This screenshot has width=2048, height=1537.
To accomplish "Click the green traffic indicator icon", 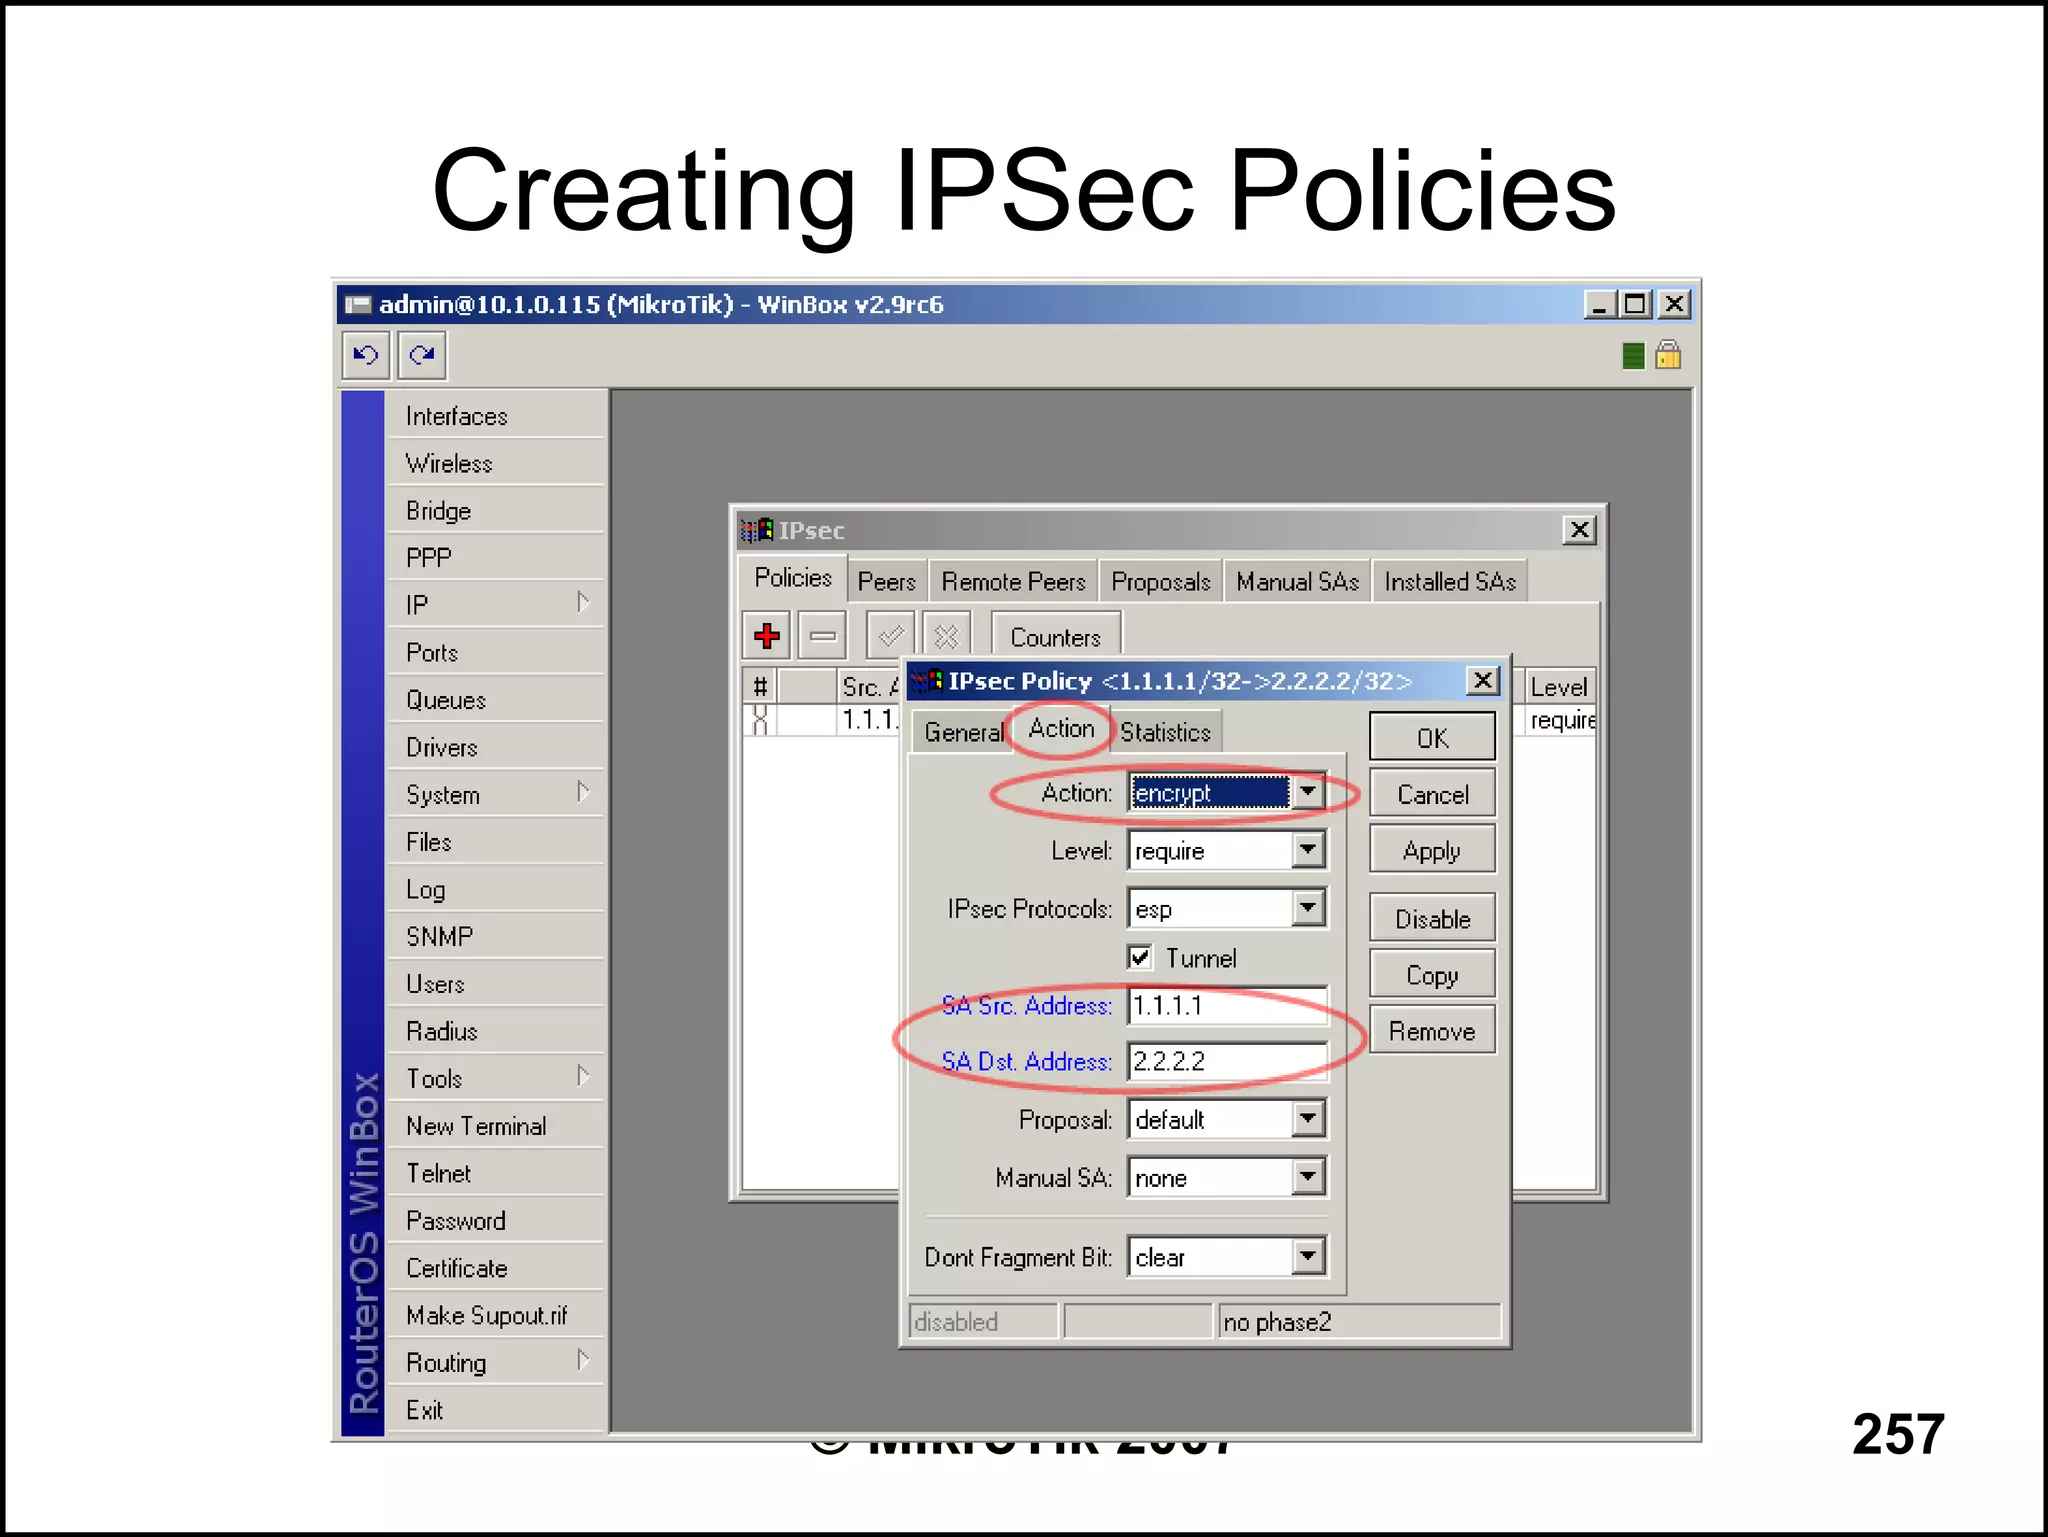I will (1633, 355).
